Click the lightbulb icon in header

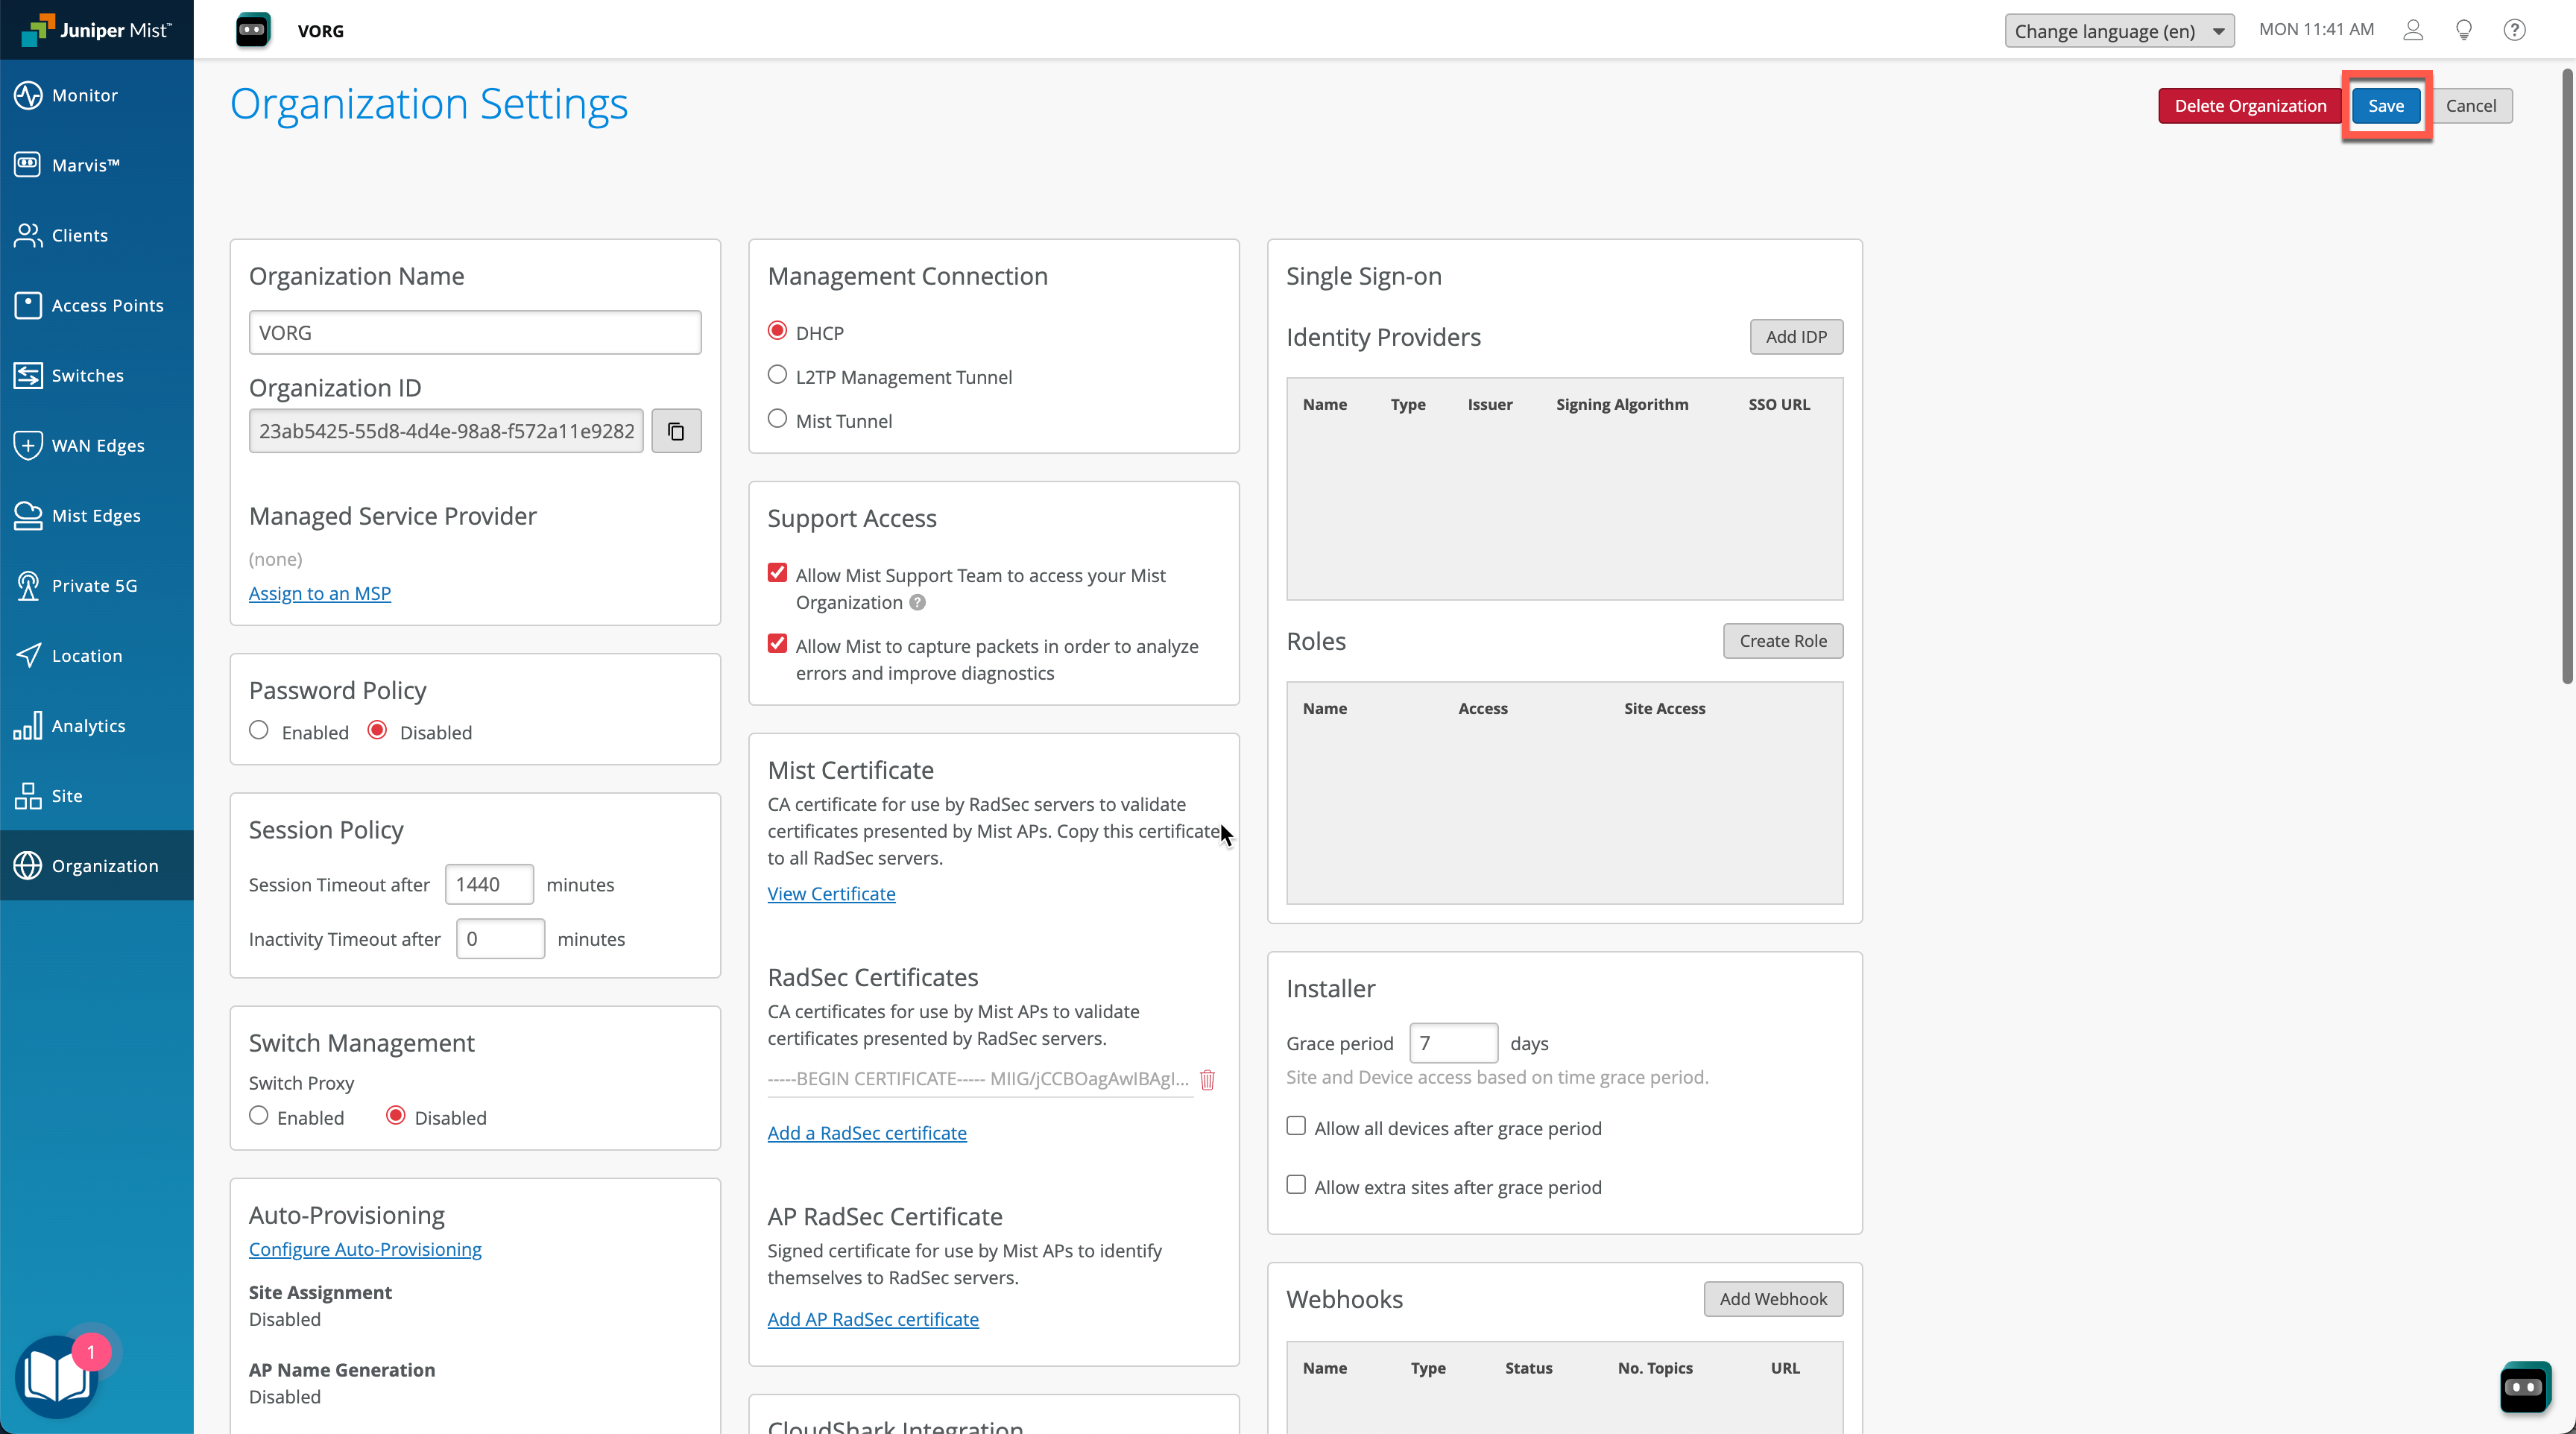tap(2464, 30)
